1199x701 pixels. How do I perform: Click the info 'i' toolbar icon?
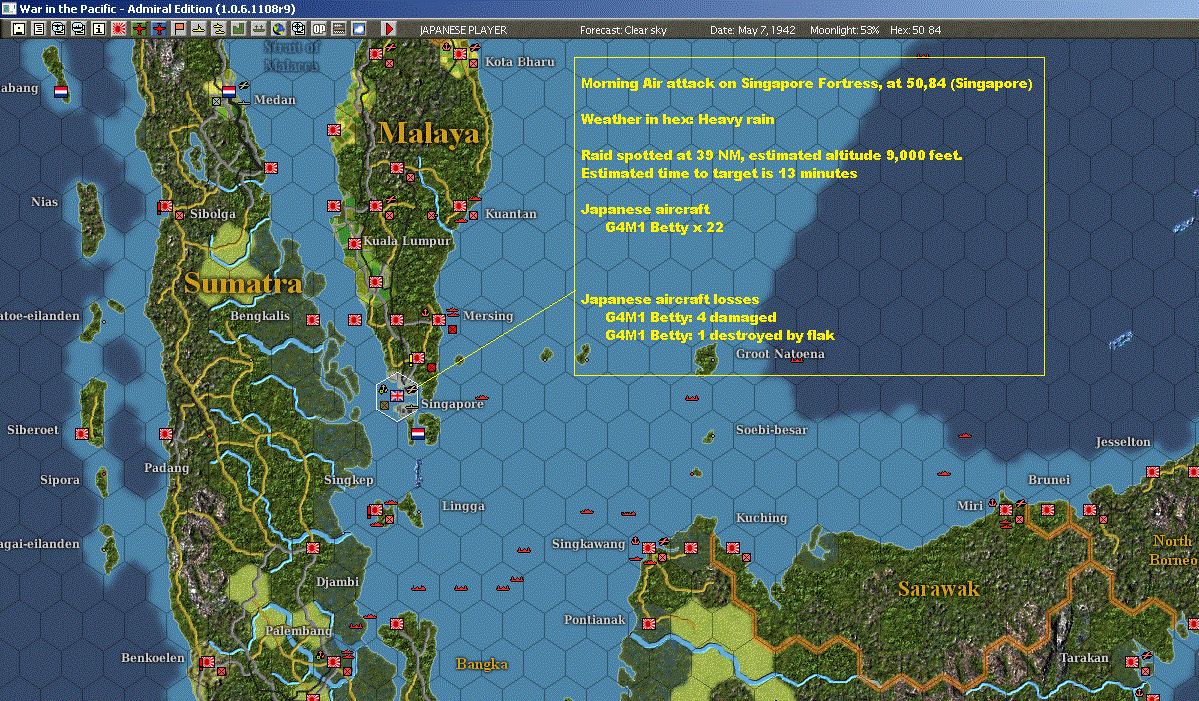click(x=99, y=29)
